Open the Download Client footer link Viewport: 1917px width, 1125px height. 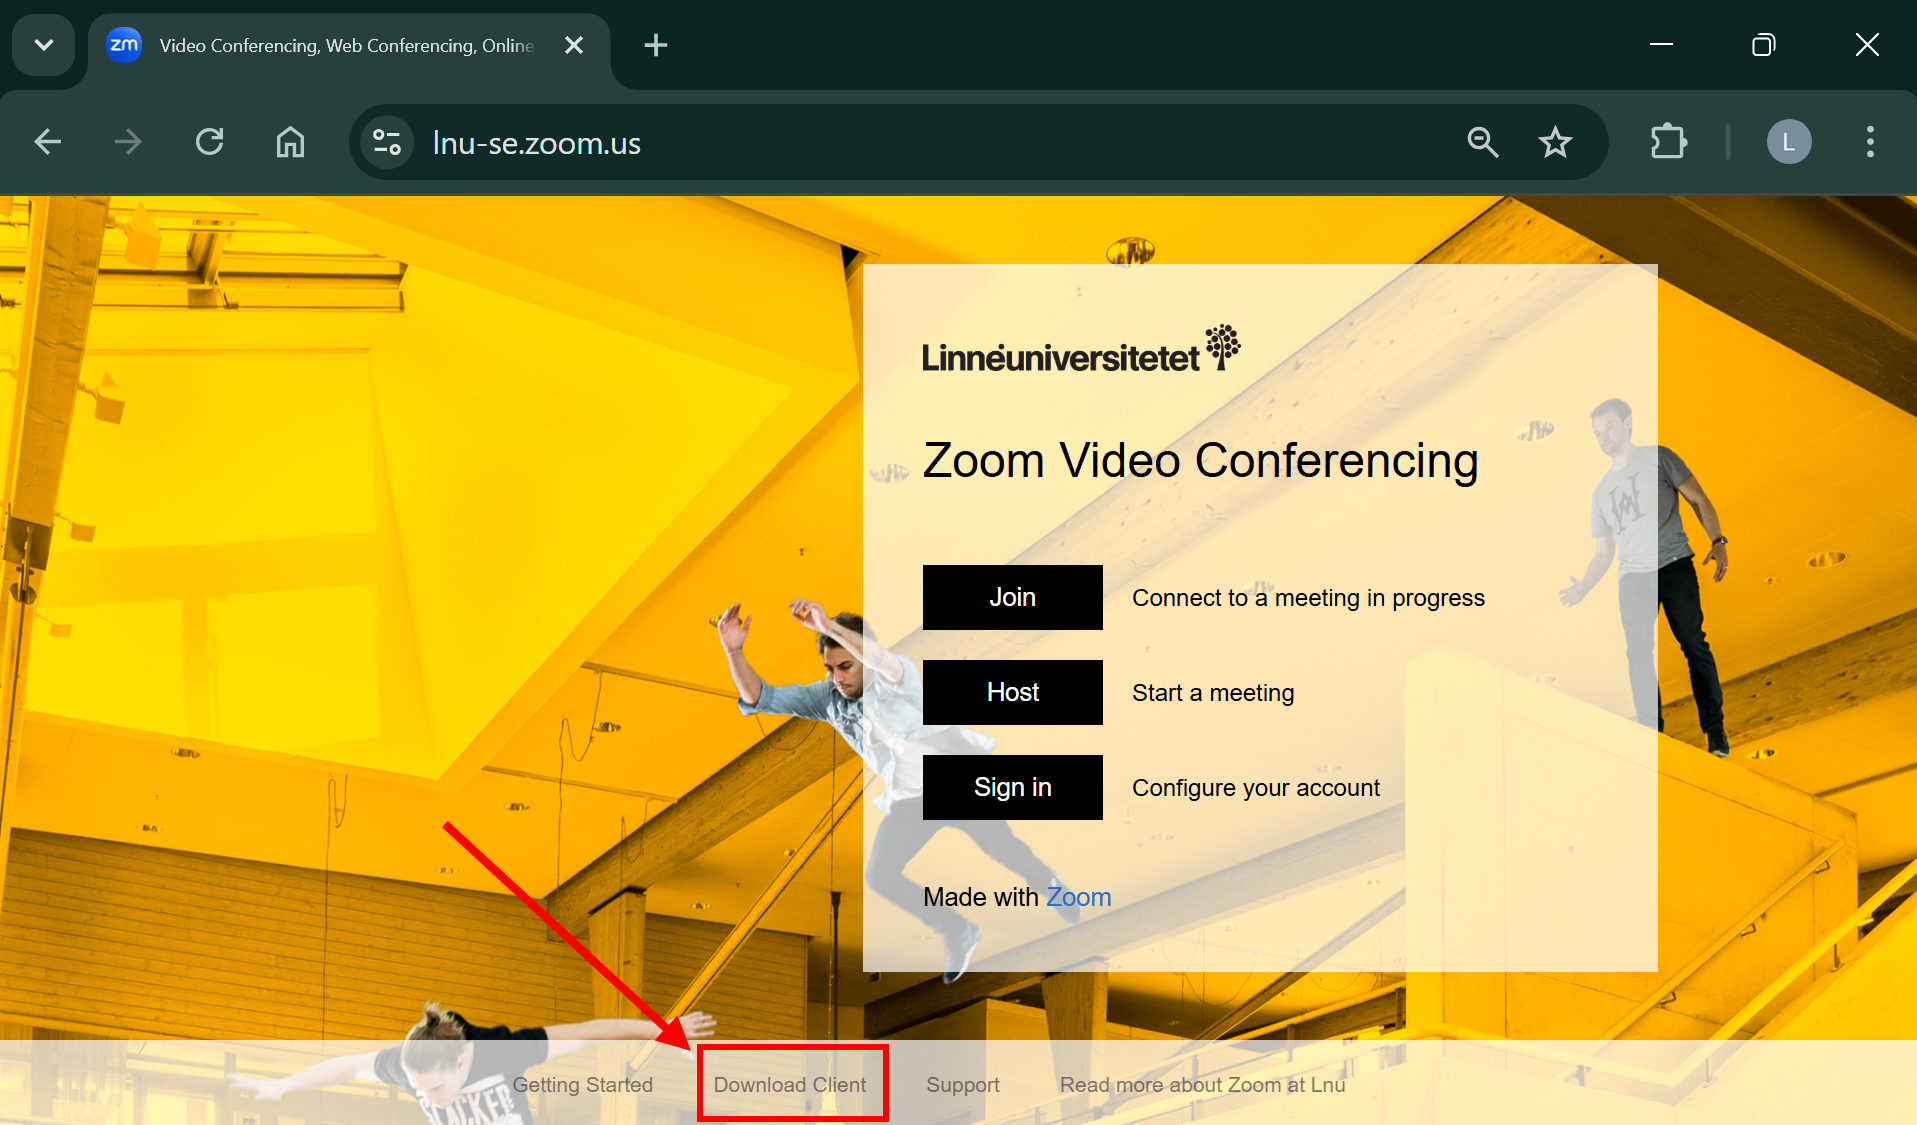coord(790,1085)
